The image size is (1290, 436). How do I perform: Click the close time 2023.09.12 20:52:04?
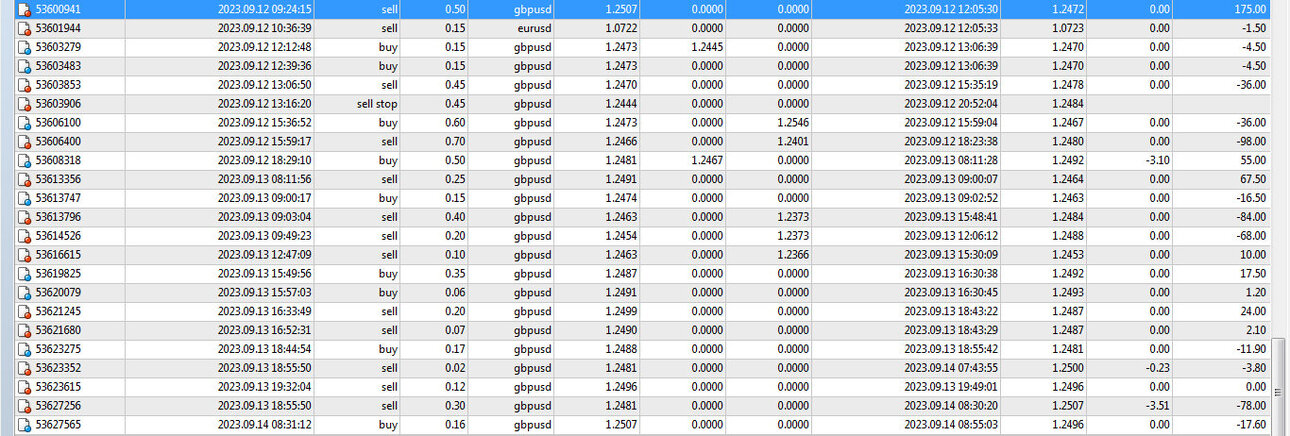(951, 104)
